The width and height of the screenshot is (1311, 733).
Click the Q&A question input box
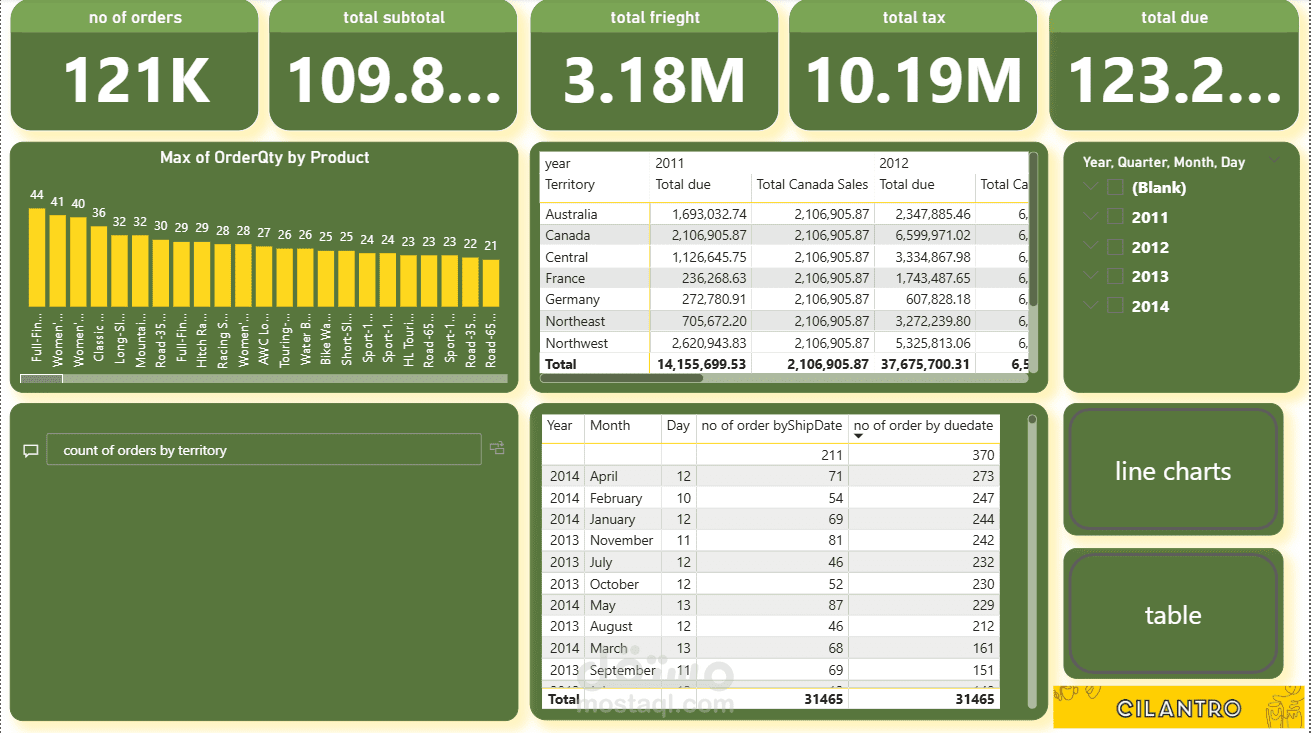tap(264, 450)
